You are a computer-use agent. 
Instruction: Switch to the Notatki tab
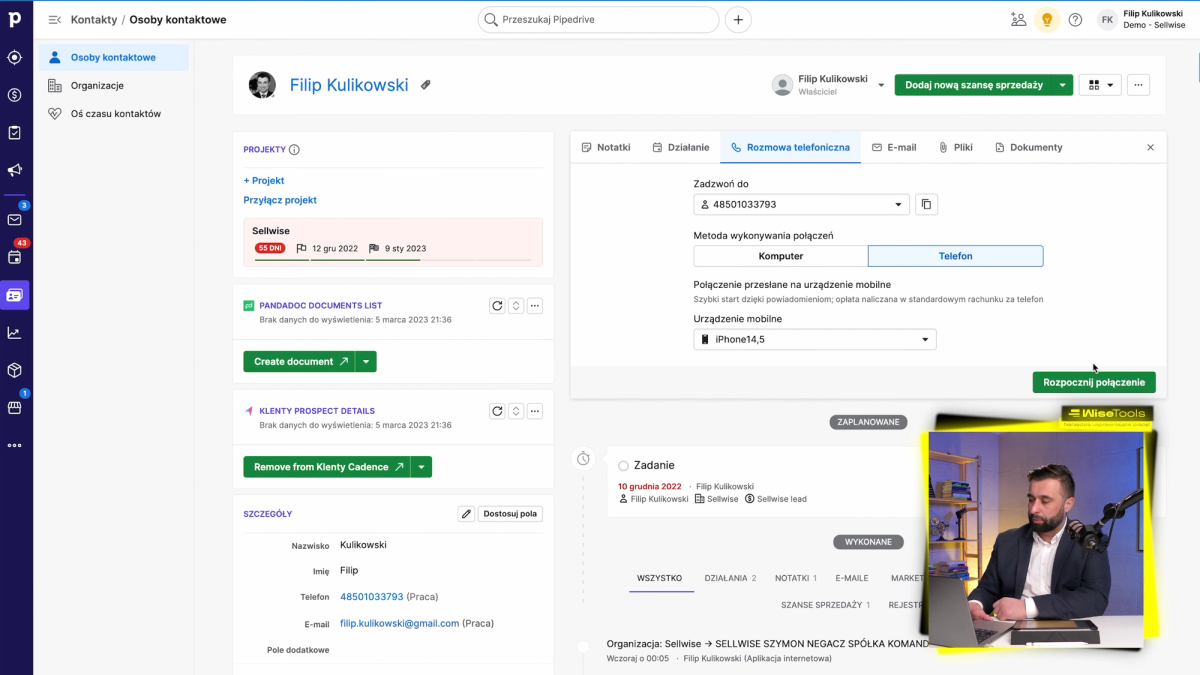[x=606, y=147]
